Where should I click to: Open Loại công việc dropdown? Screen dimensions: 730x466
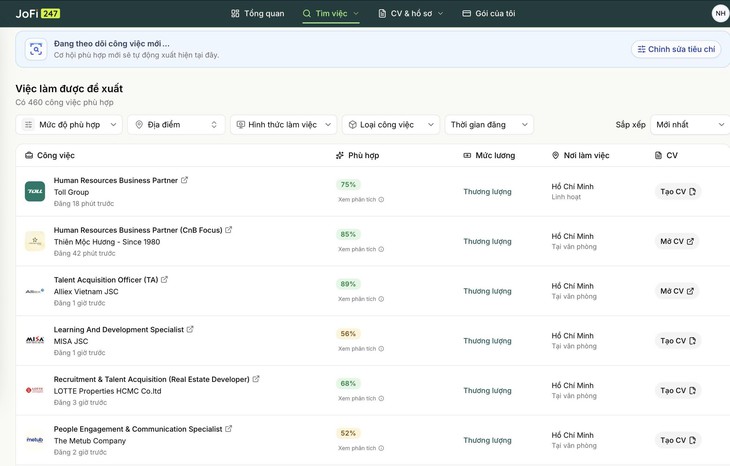tap(391, 125)
